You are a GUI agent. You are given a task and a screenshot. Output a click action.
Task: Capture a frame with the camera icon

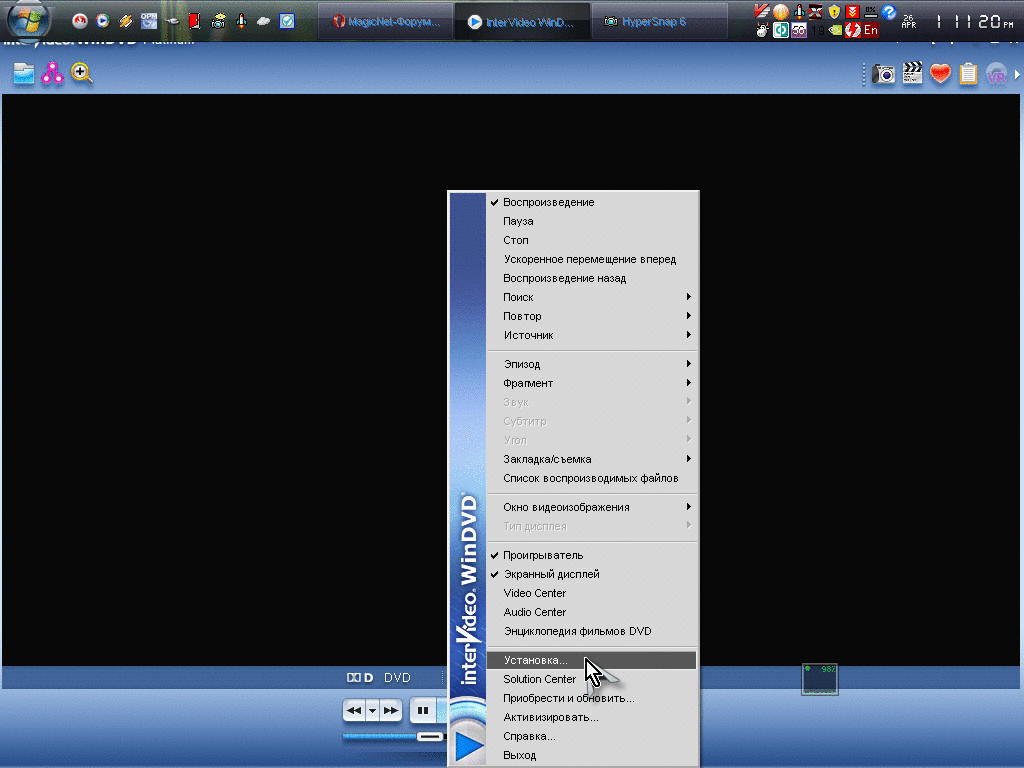pyautogui.click(x=883, y=74)
